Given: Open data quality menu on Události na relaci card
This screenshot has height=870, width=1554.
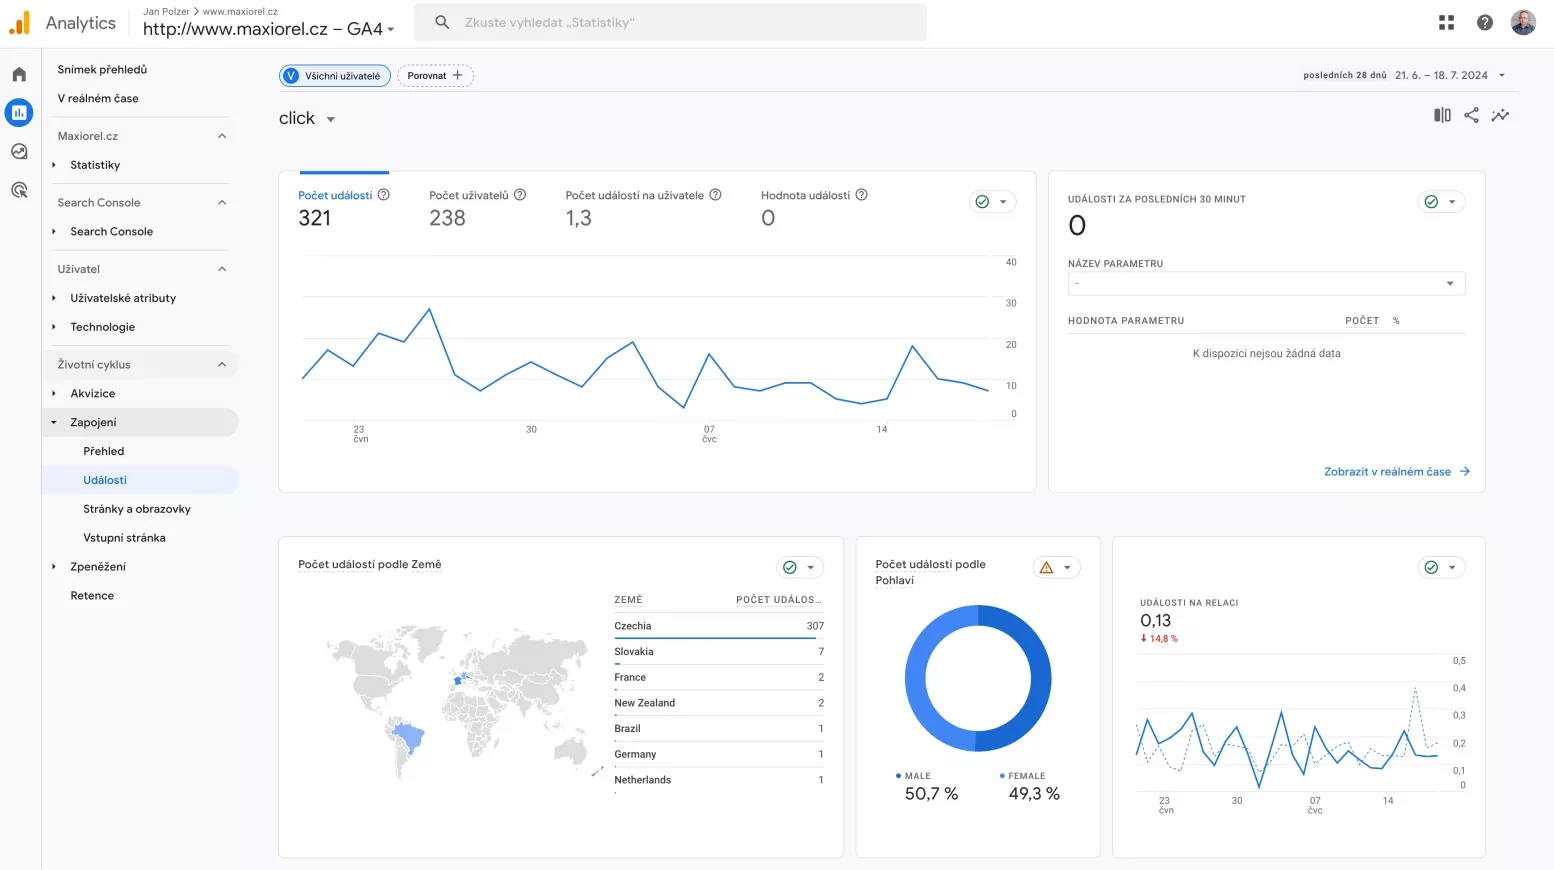Looking at the screenshot, I should point(1442,567).
